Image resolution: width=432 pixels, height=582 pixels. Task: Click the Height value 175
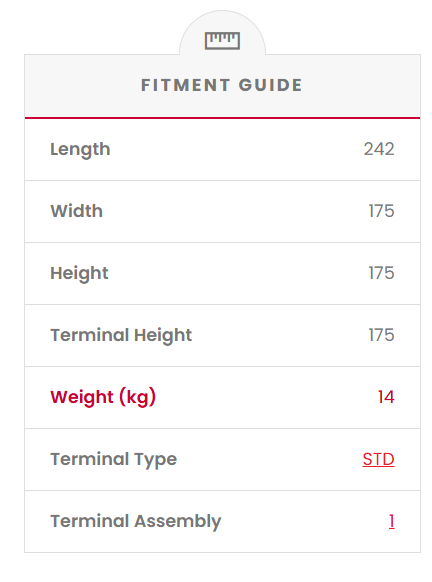[382, 273]
